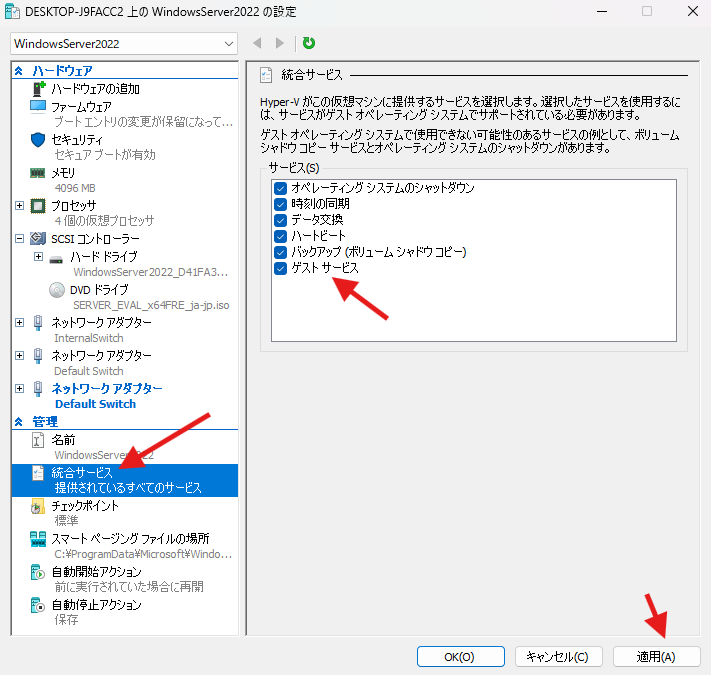
Task: Click the キャンセル(C) button
Action: coord(559,657)
